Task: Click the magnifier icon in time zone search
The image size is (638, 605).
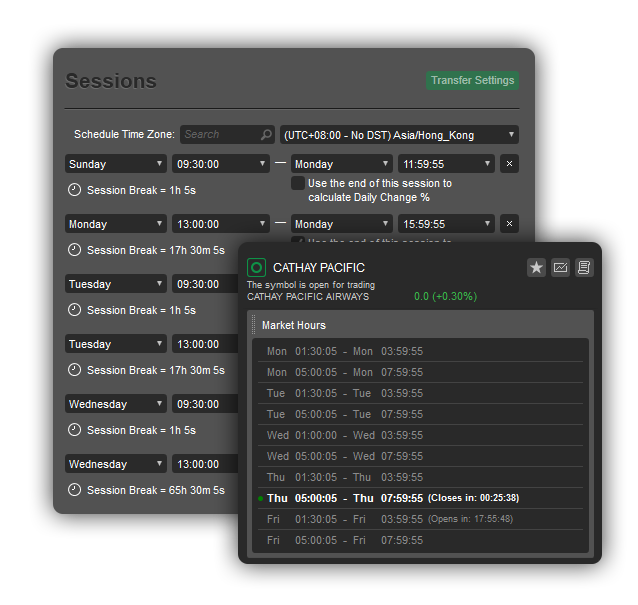Action: 266,134
